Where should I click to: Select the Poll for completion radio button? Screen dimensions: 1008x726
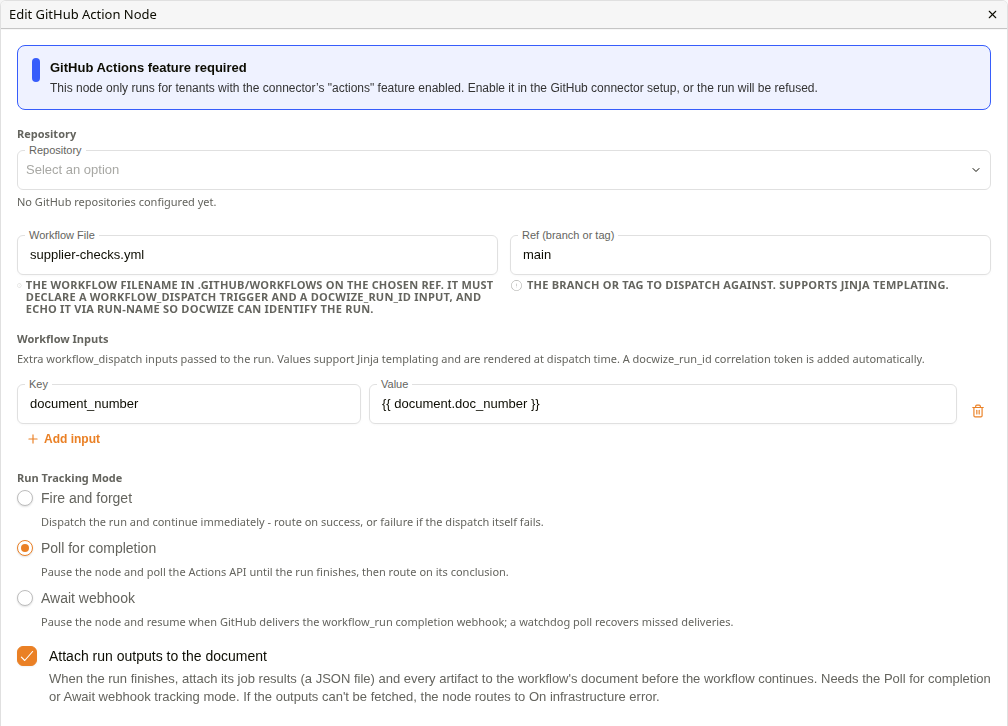tap(25, 549)
